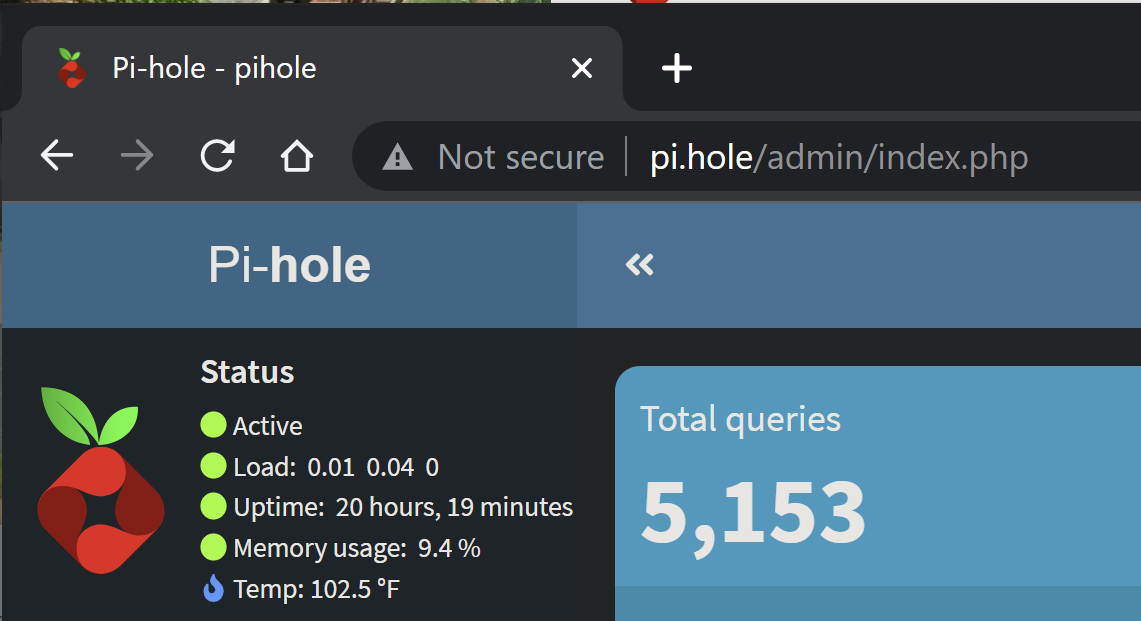The height and width of the screenshot is (621, 1141).
Task: Click the Load: 0.01 0.04 0 text
Action: (336, 467)
